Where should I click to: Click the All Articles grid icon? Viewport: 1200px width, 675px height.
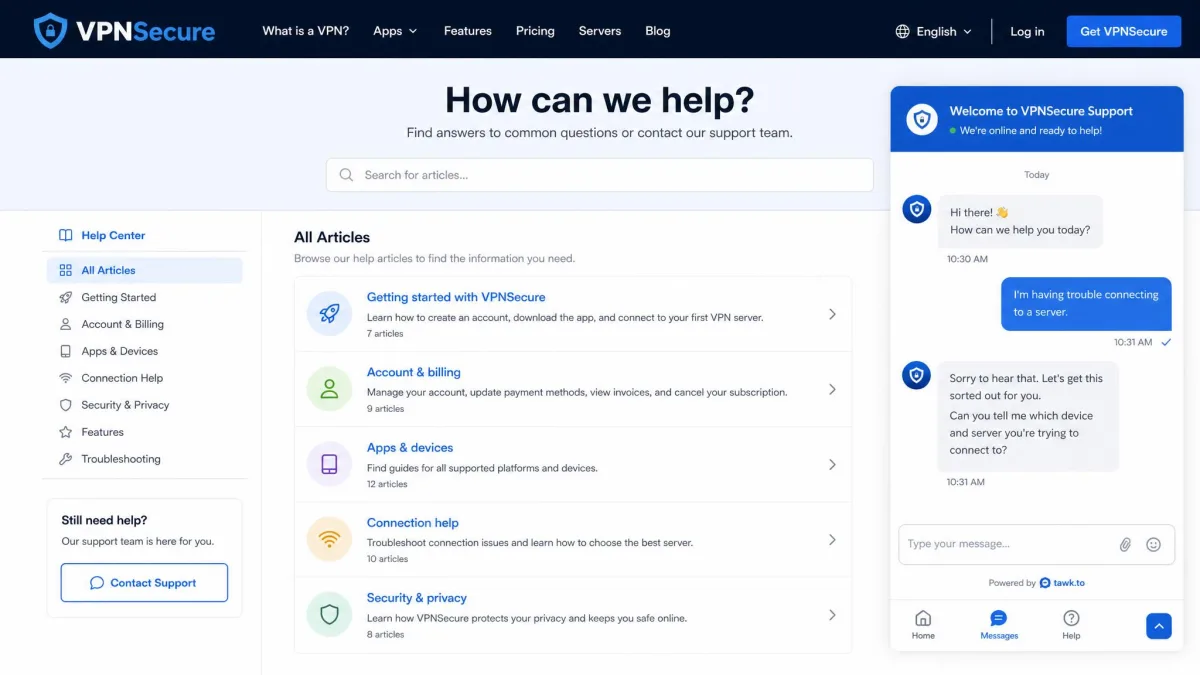tap(66, 270)
